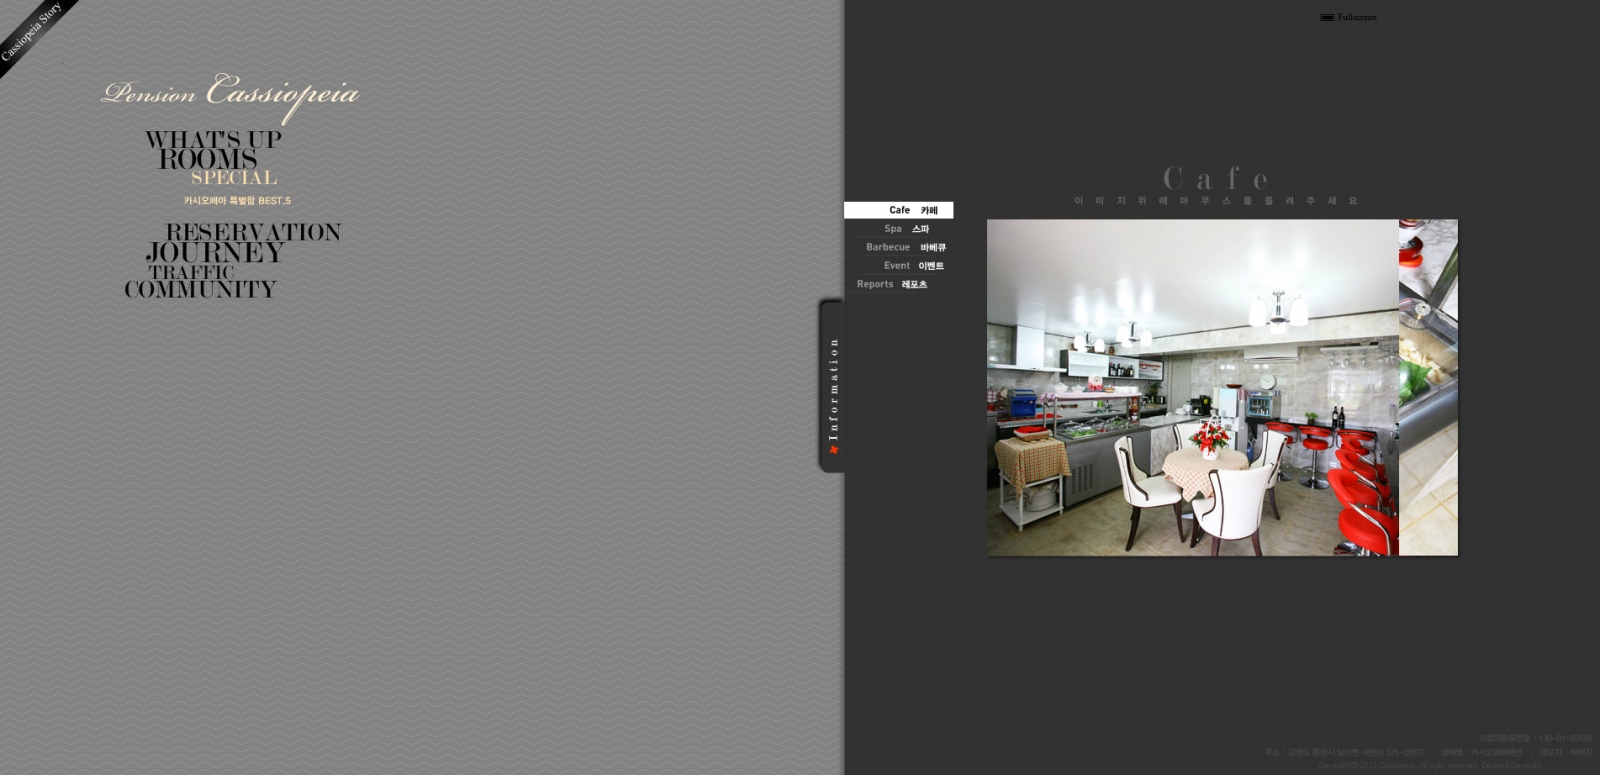Go to the JOURNEY menu
Screen dimensions: 1600x775
click(215, 253)
